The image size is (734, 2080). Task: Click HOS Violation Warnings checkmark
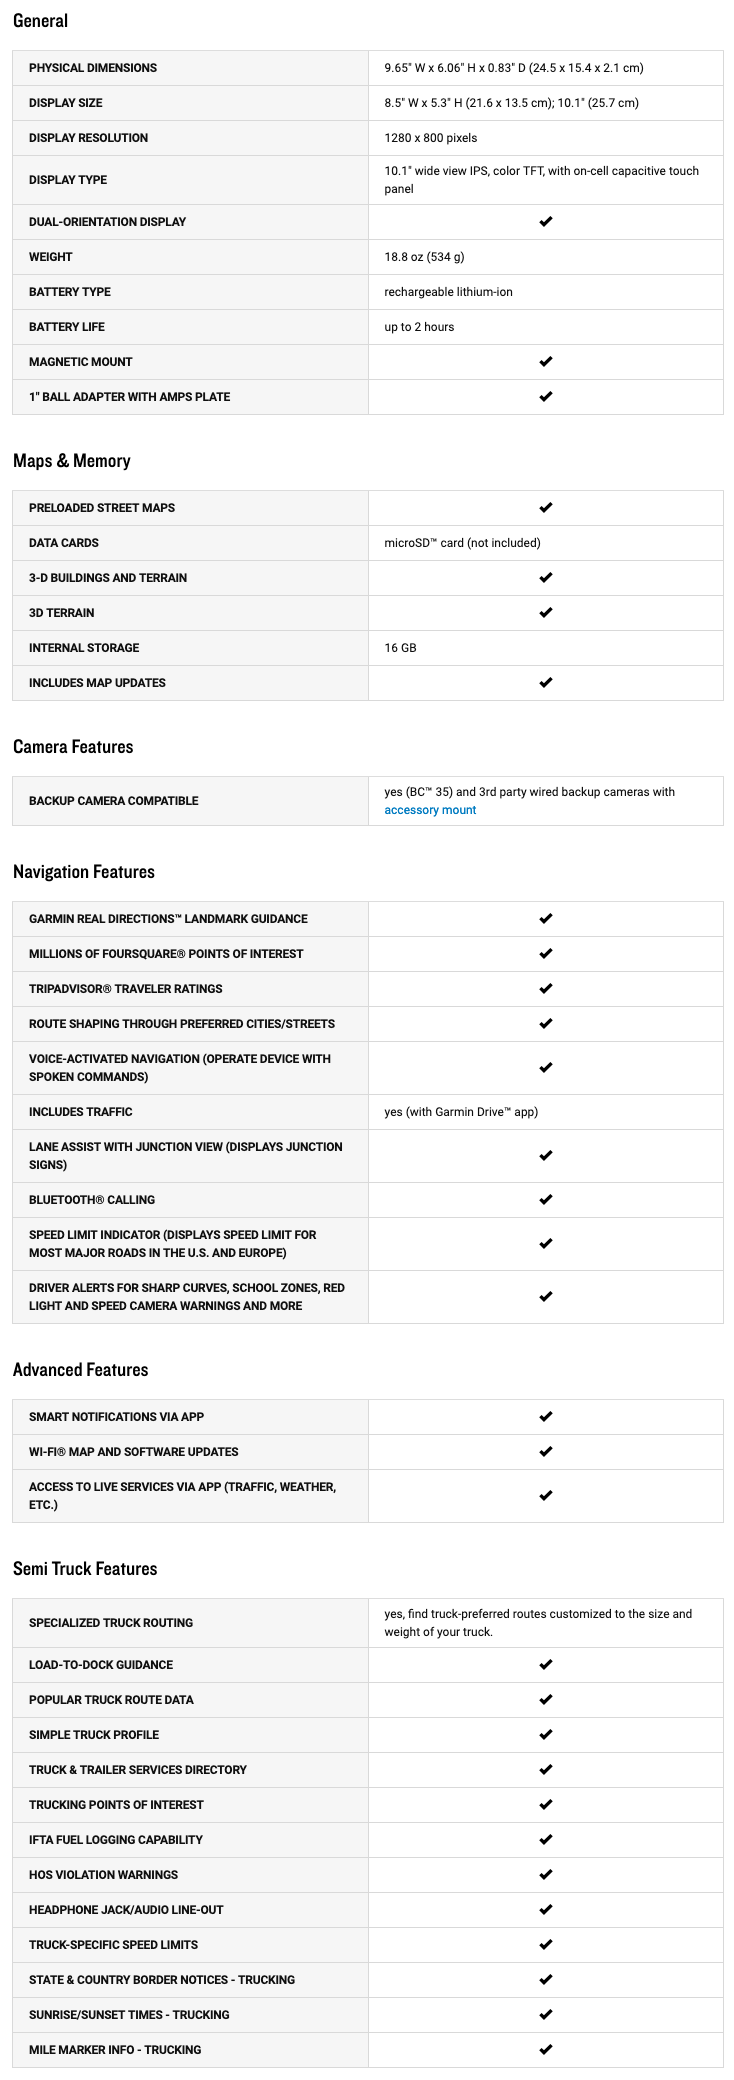[545, 1875]
